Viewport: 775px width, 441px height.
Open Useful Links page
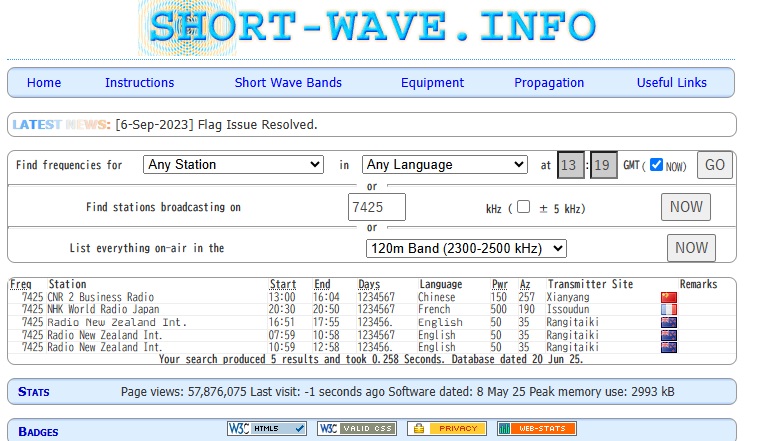pyautogui.click(x=672, y=83)
